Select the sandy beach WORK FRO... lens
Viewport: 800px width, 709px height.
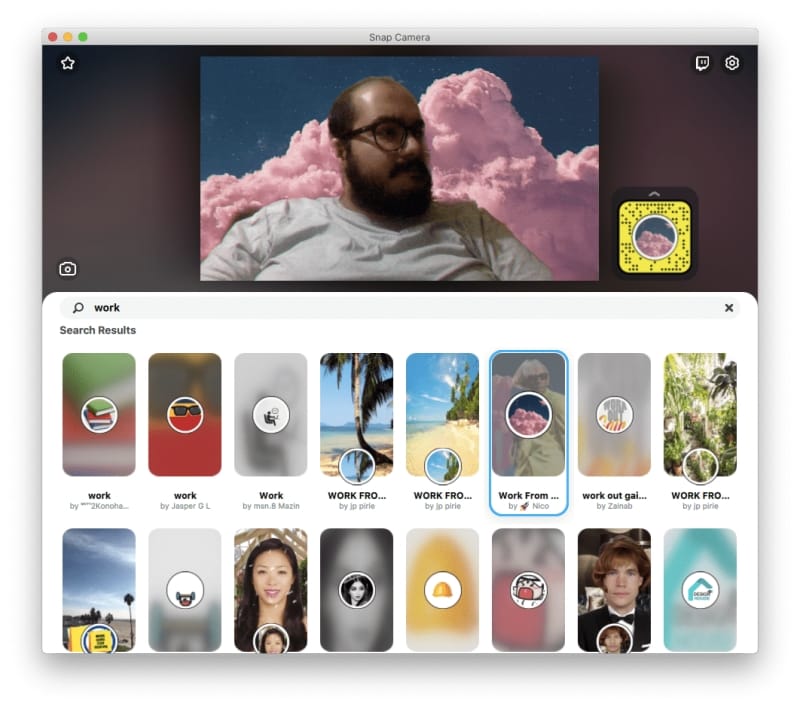coord(442,432)
